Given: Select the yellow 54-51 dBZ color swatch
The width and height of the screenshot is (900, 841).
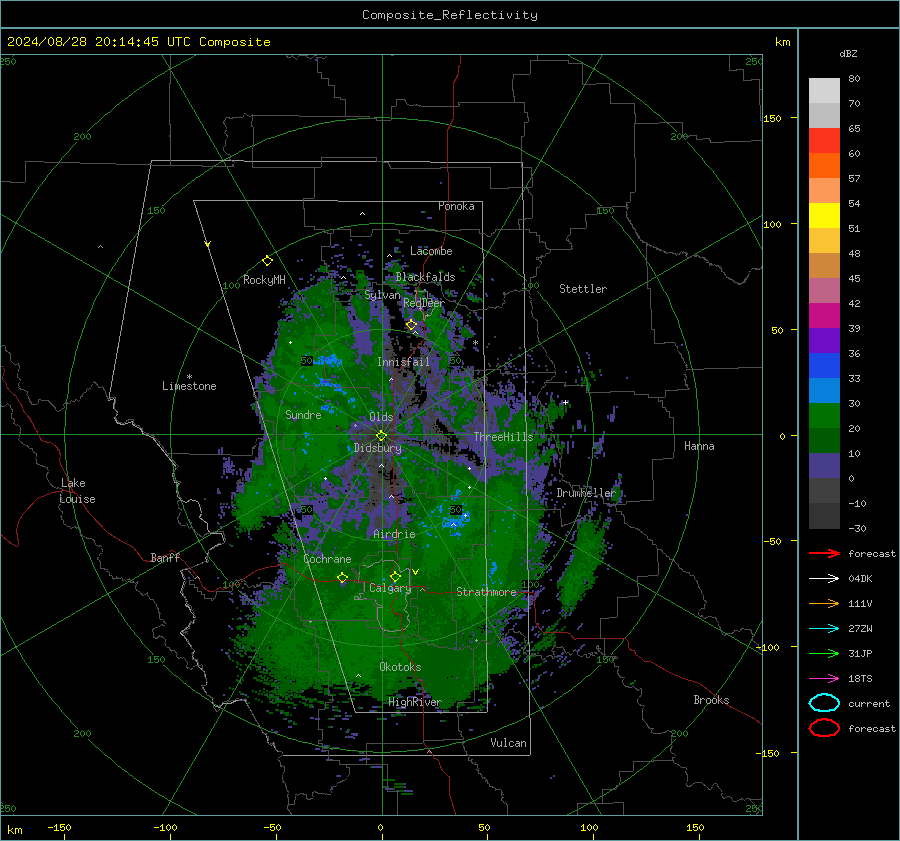Looking at the screenshot, I should pyautogui.click(x=824, y=216).
